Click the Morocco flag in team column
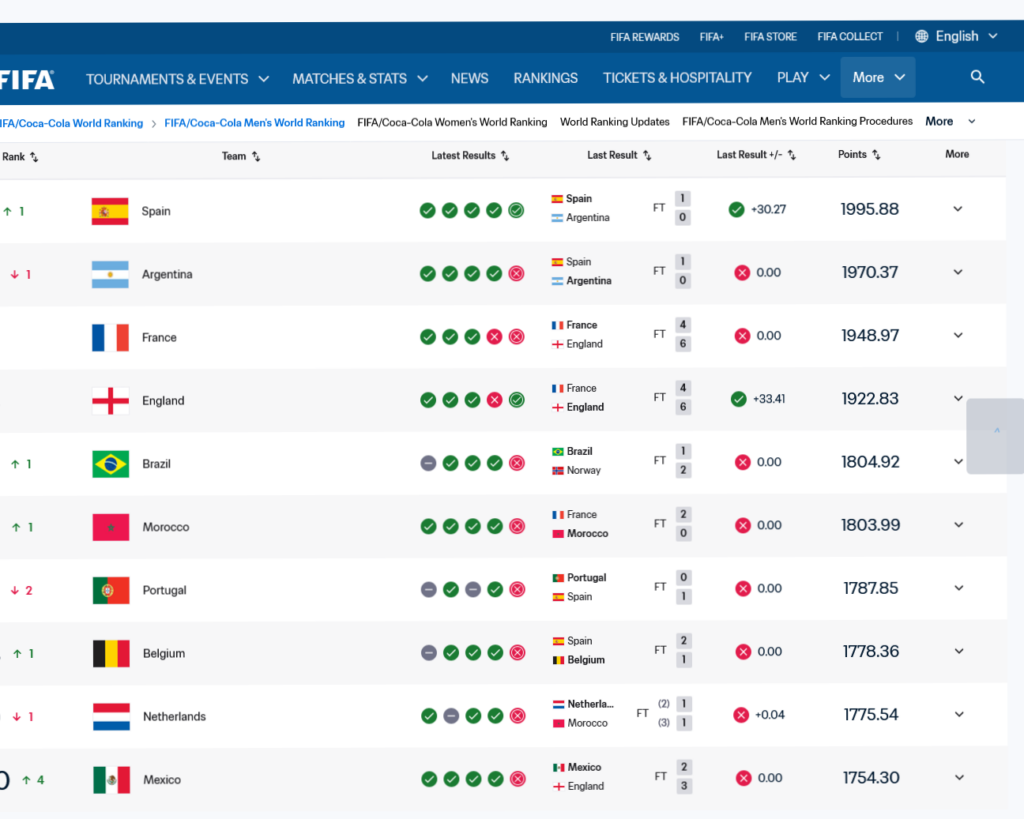Viewport: 1024px width, 819px height. coord(111,527)
